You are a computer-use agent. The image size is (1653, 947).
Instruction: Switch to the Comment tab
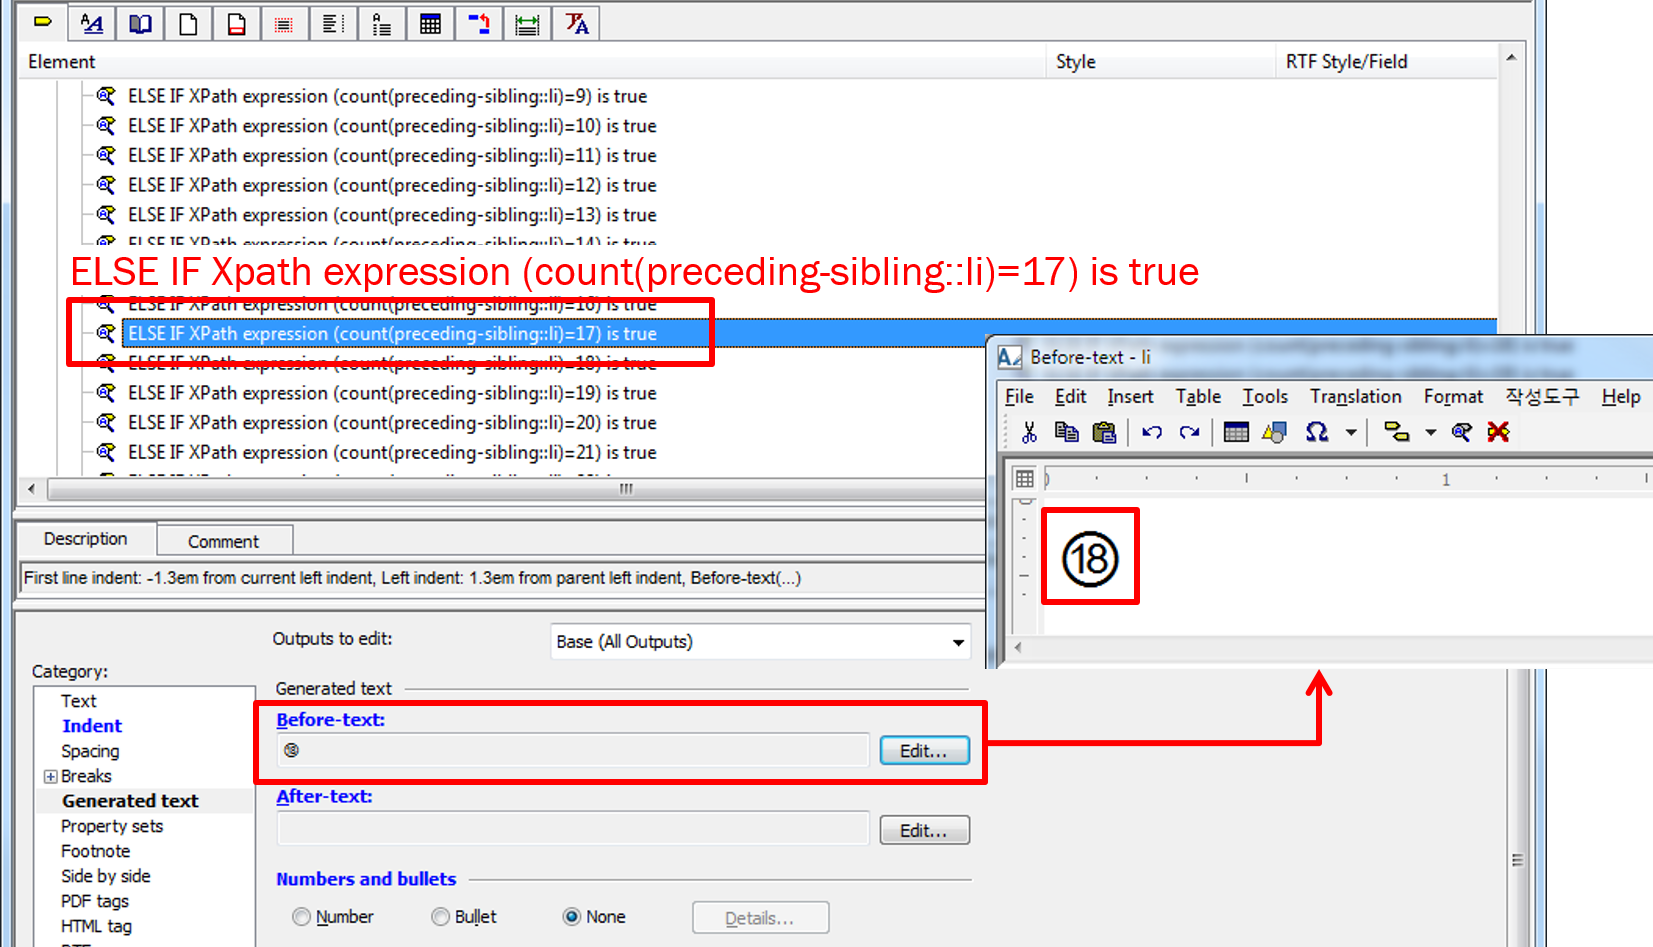(224, 541)
